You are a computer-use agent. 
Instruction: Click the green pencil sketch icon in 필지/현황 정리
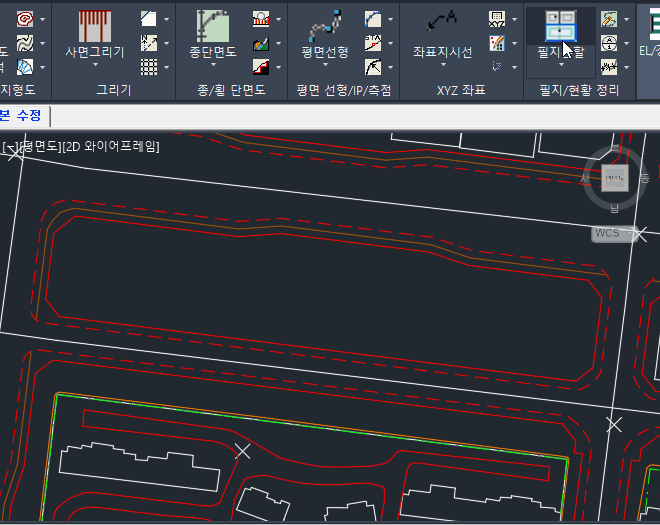[x=609, y=19]
